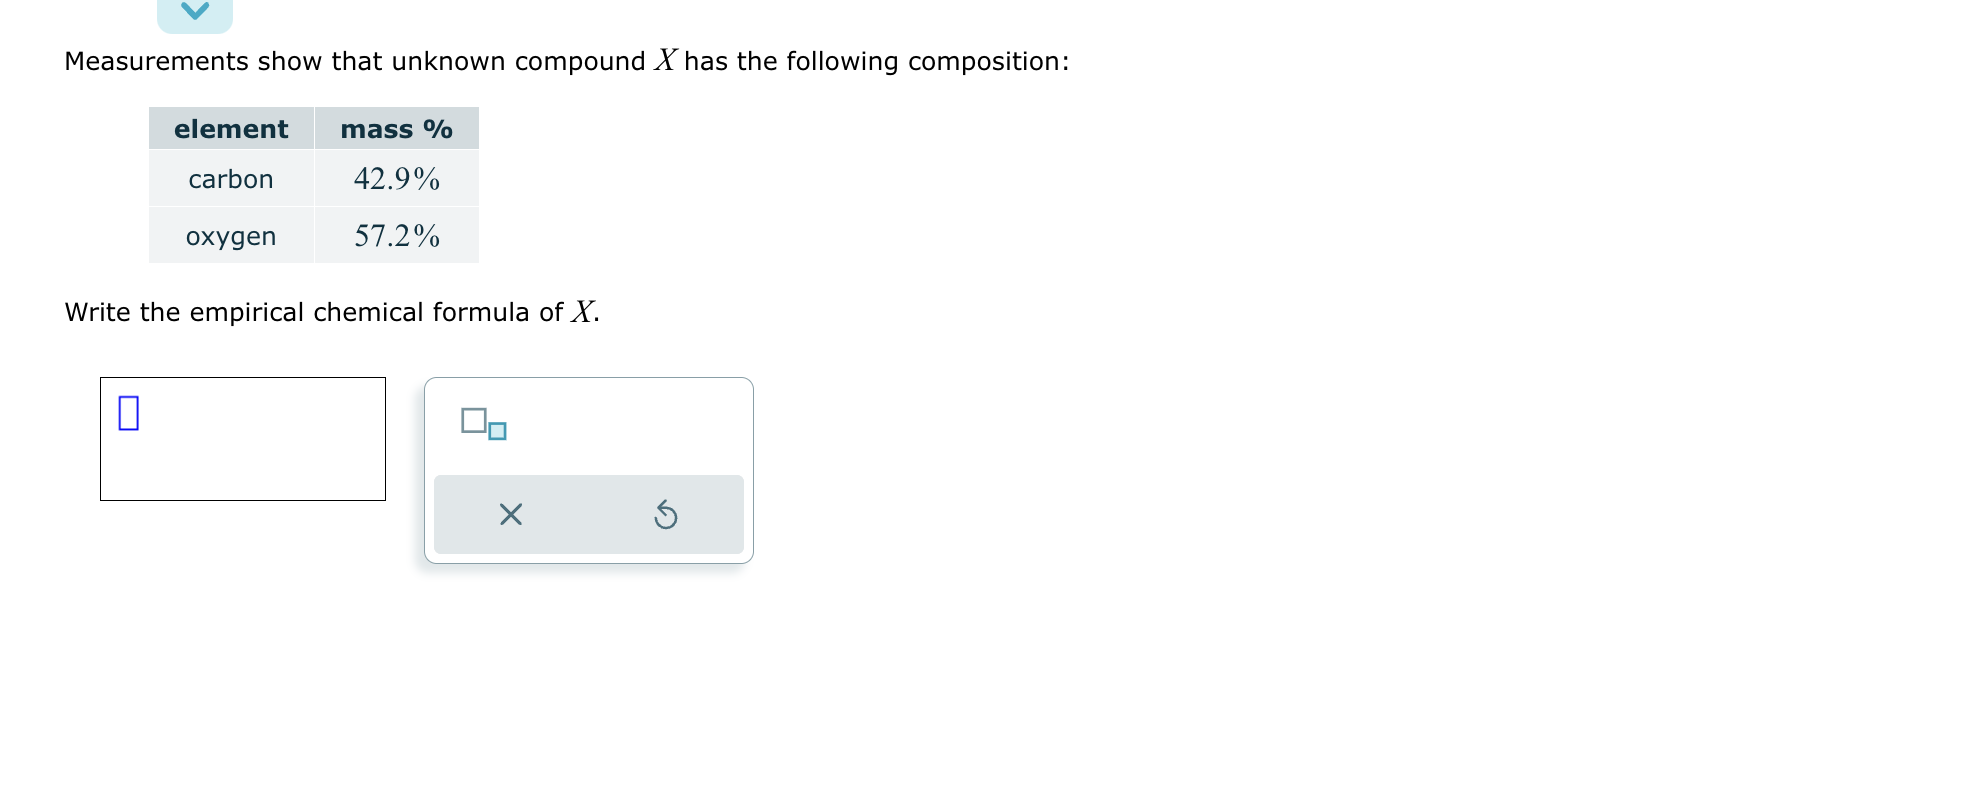Click the "carbon" table cell
Image resolution: width=1988 pixels, height=790 pixels.
click(231, 179)
